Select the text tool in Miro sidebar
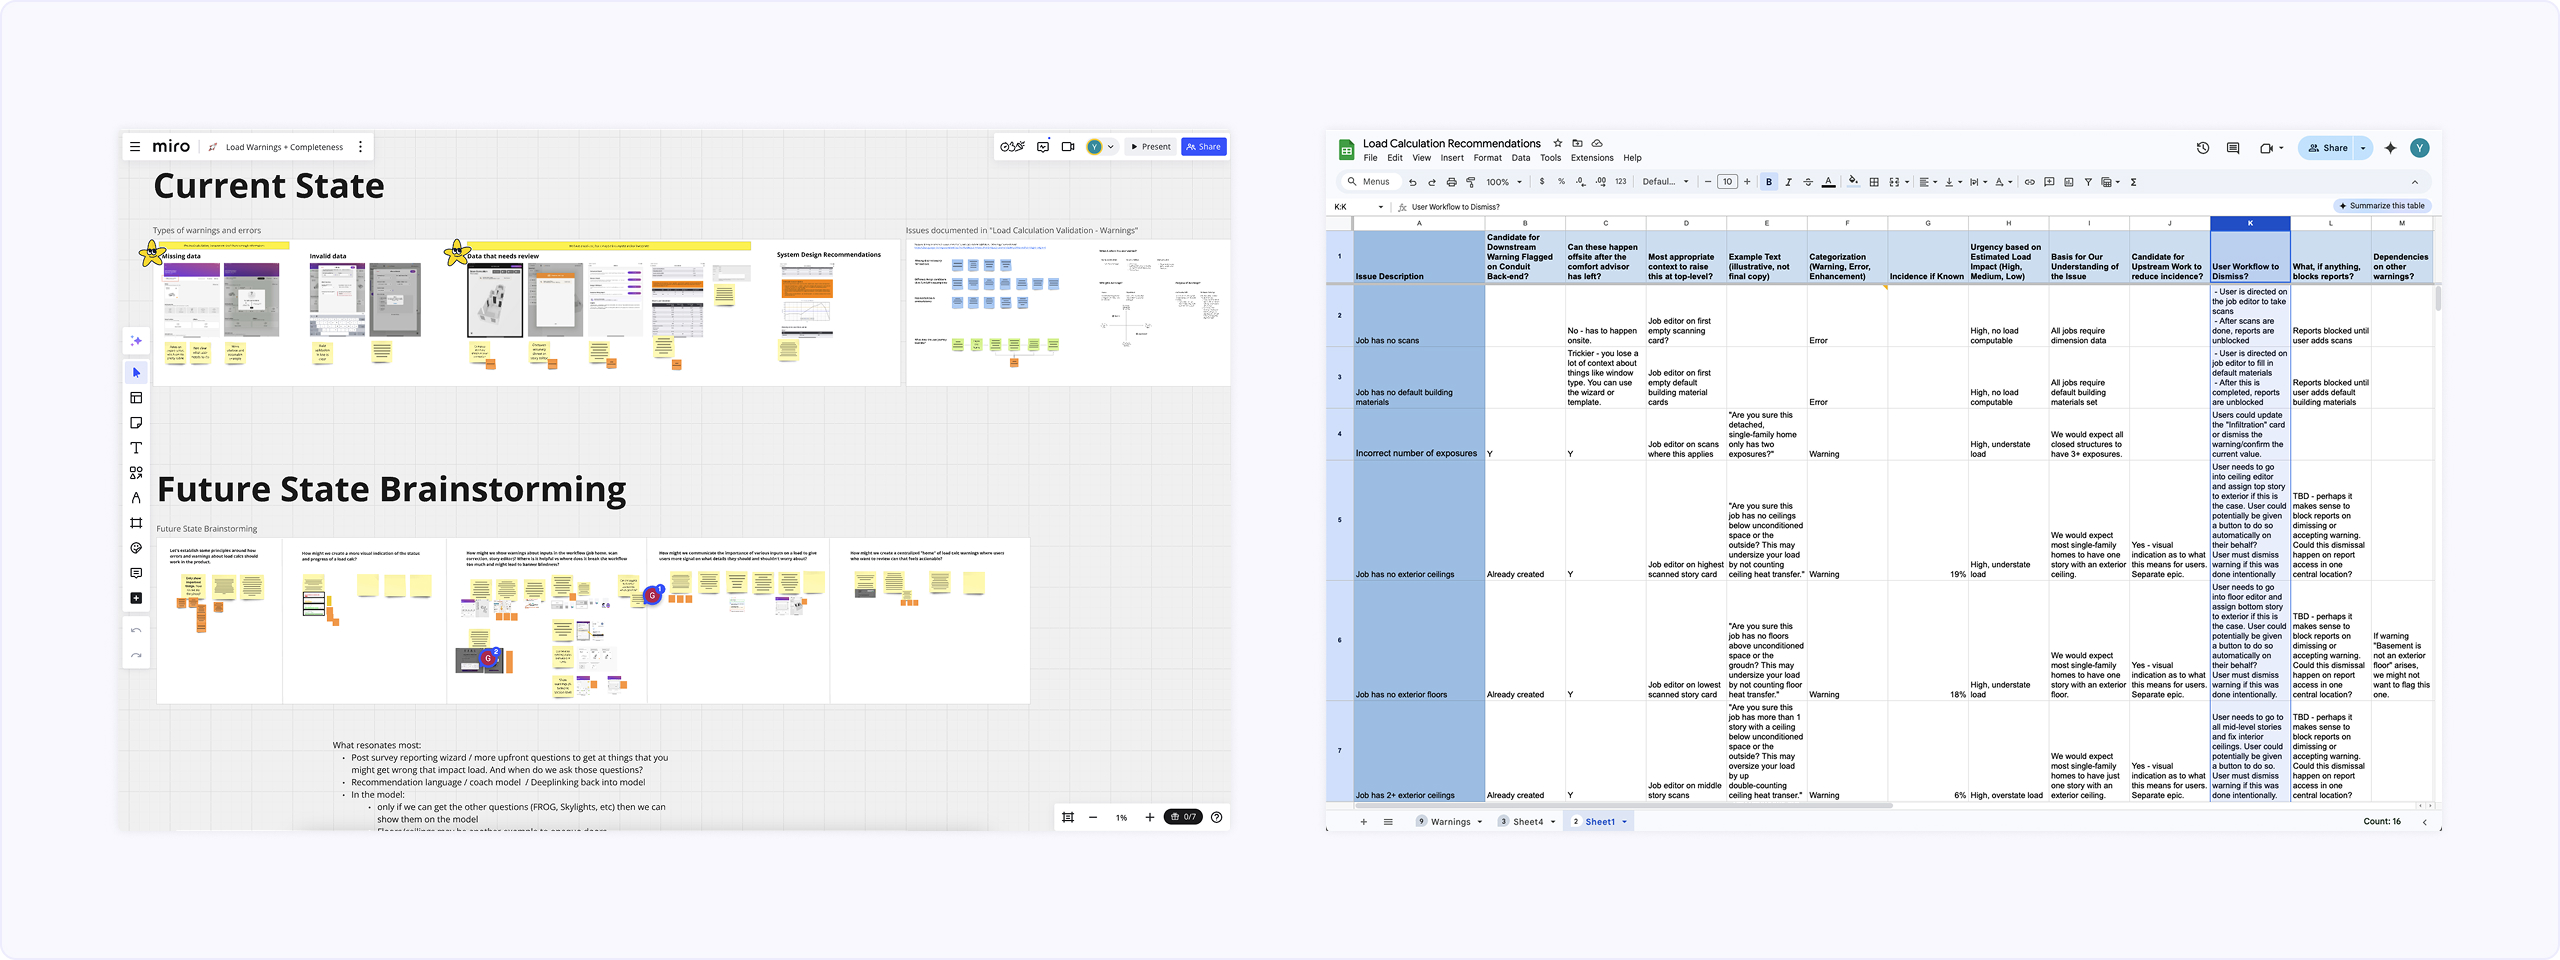The width and height of the screenshot is (2560, 960). (136, 448)
